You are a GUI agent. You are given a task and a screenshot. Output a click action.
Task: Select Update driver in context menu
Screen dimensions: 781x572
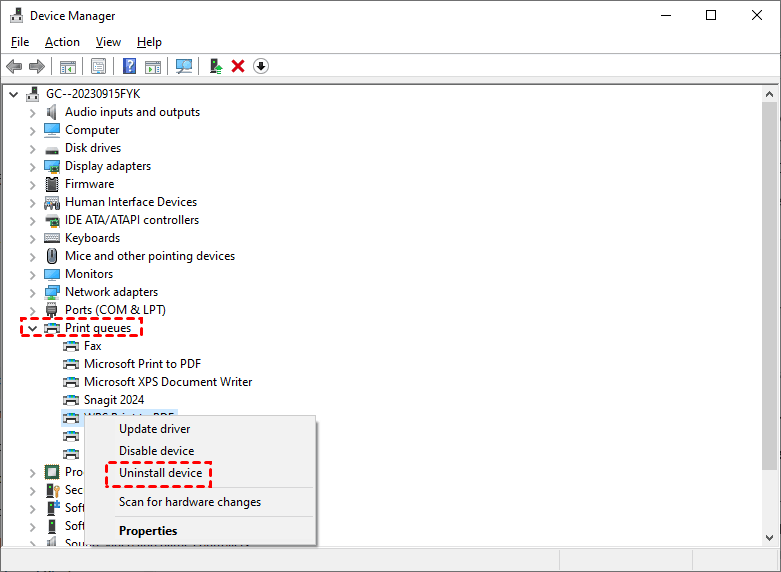154,429
